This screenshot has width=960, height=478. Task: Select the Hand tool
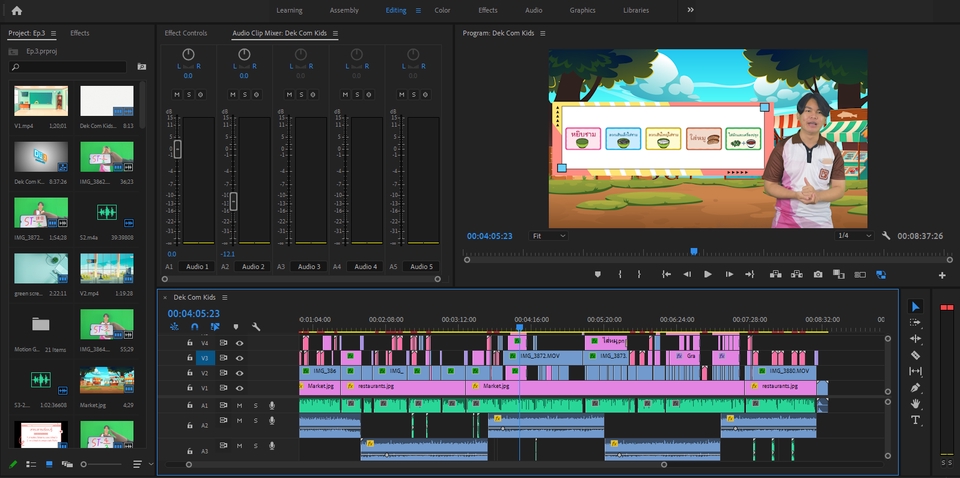pos(915,404)
